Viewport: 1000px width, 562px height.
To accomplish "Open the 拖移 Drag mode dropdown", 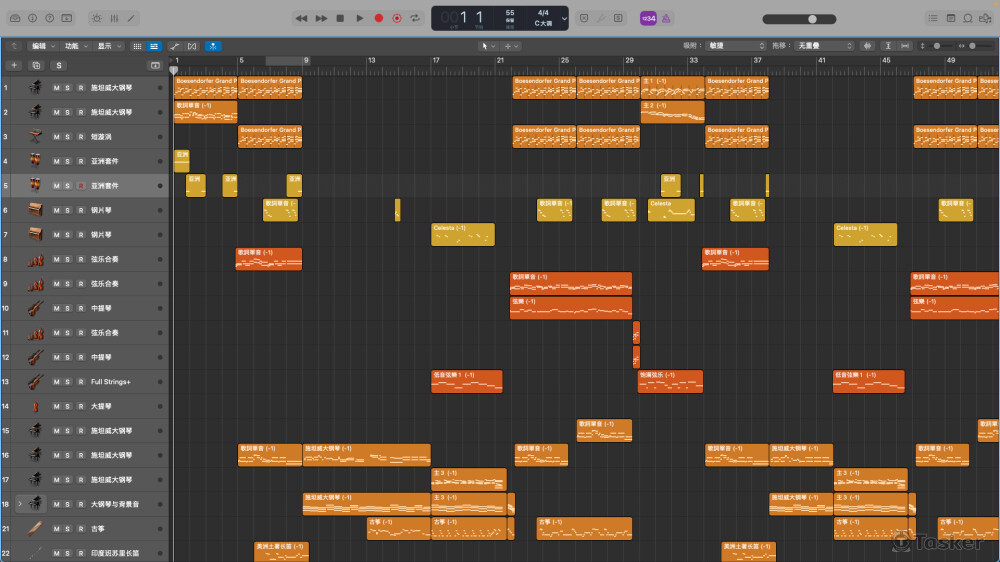I will [824, 46].
